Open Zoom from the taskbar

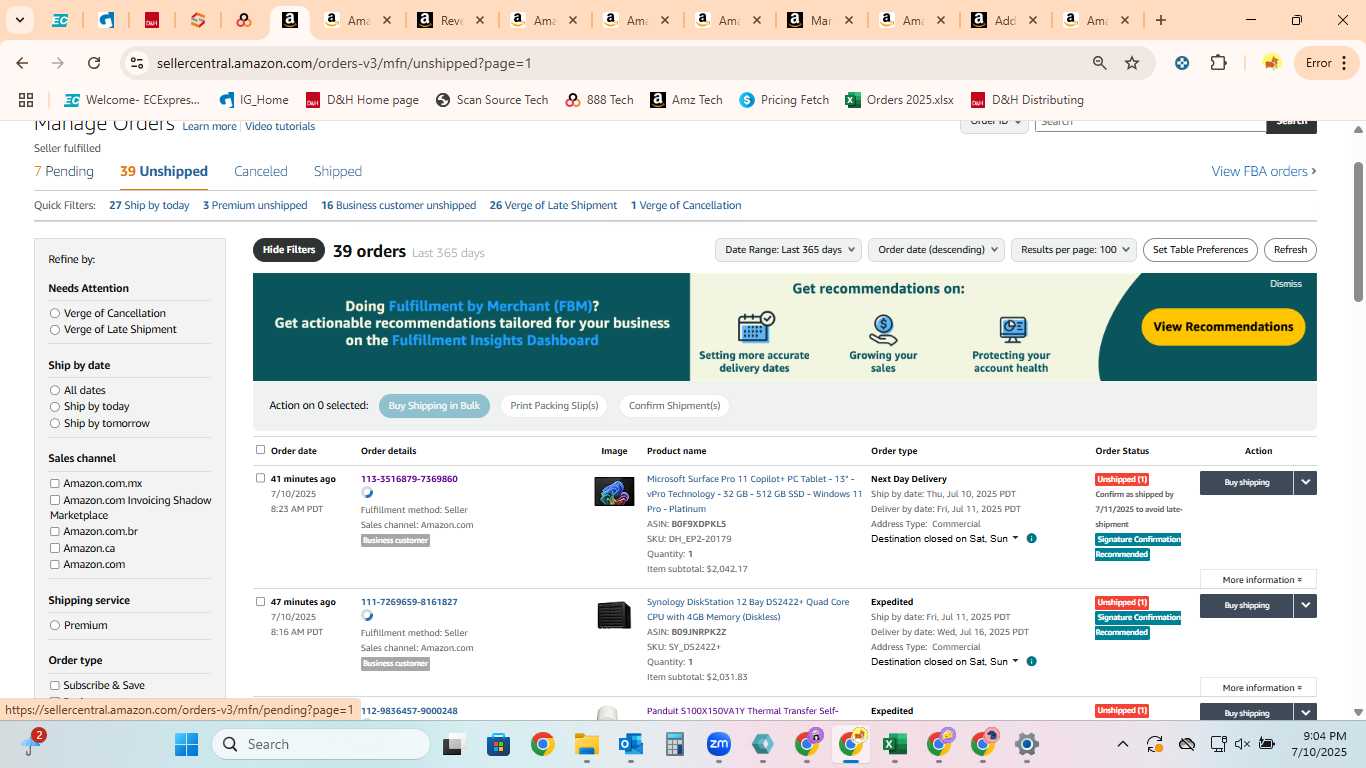(x=718, y=744)
